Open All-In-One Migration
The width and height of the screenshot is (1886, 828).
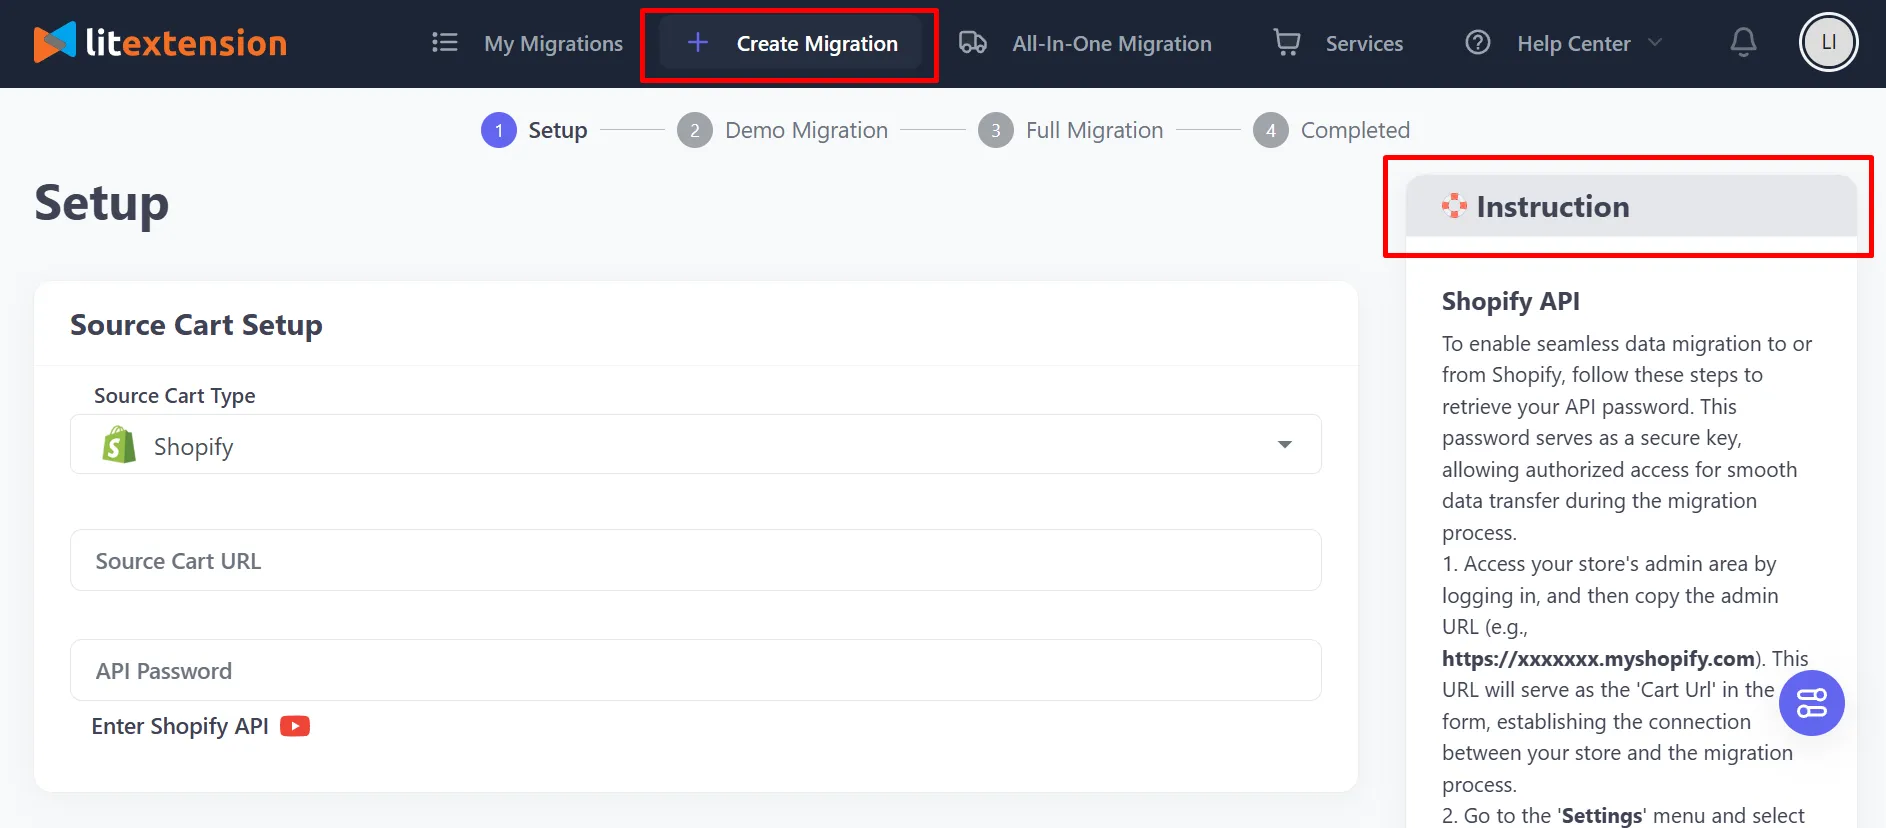point(1111,43)
